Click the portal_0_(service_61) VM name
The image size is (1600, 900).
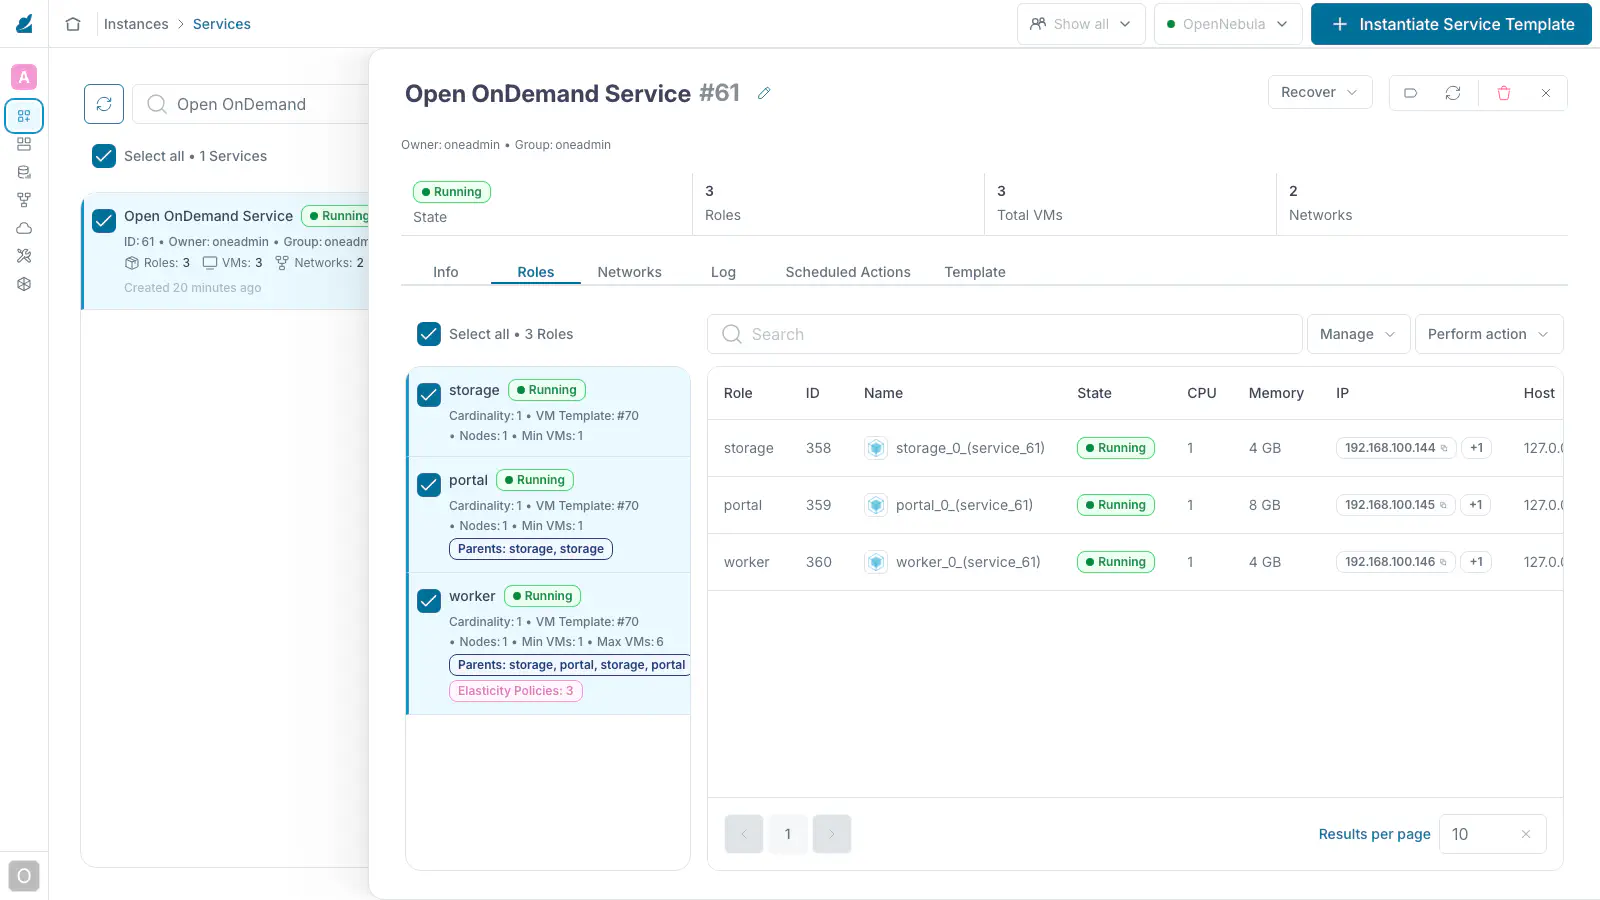click(964, 505)
